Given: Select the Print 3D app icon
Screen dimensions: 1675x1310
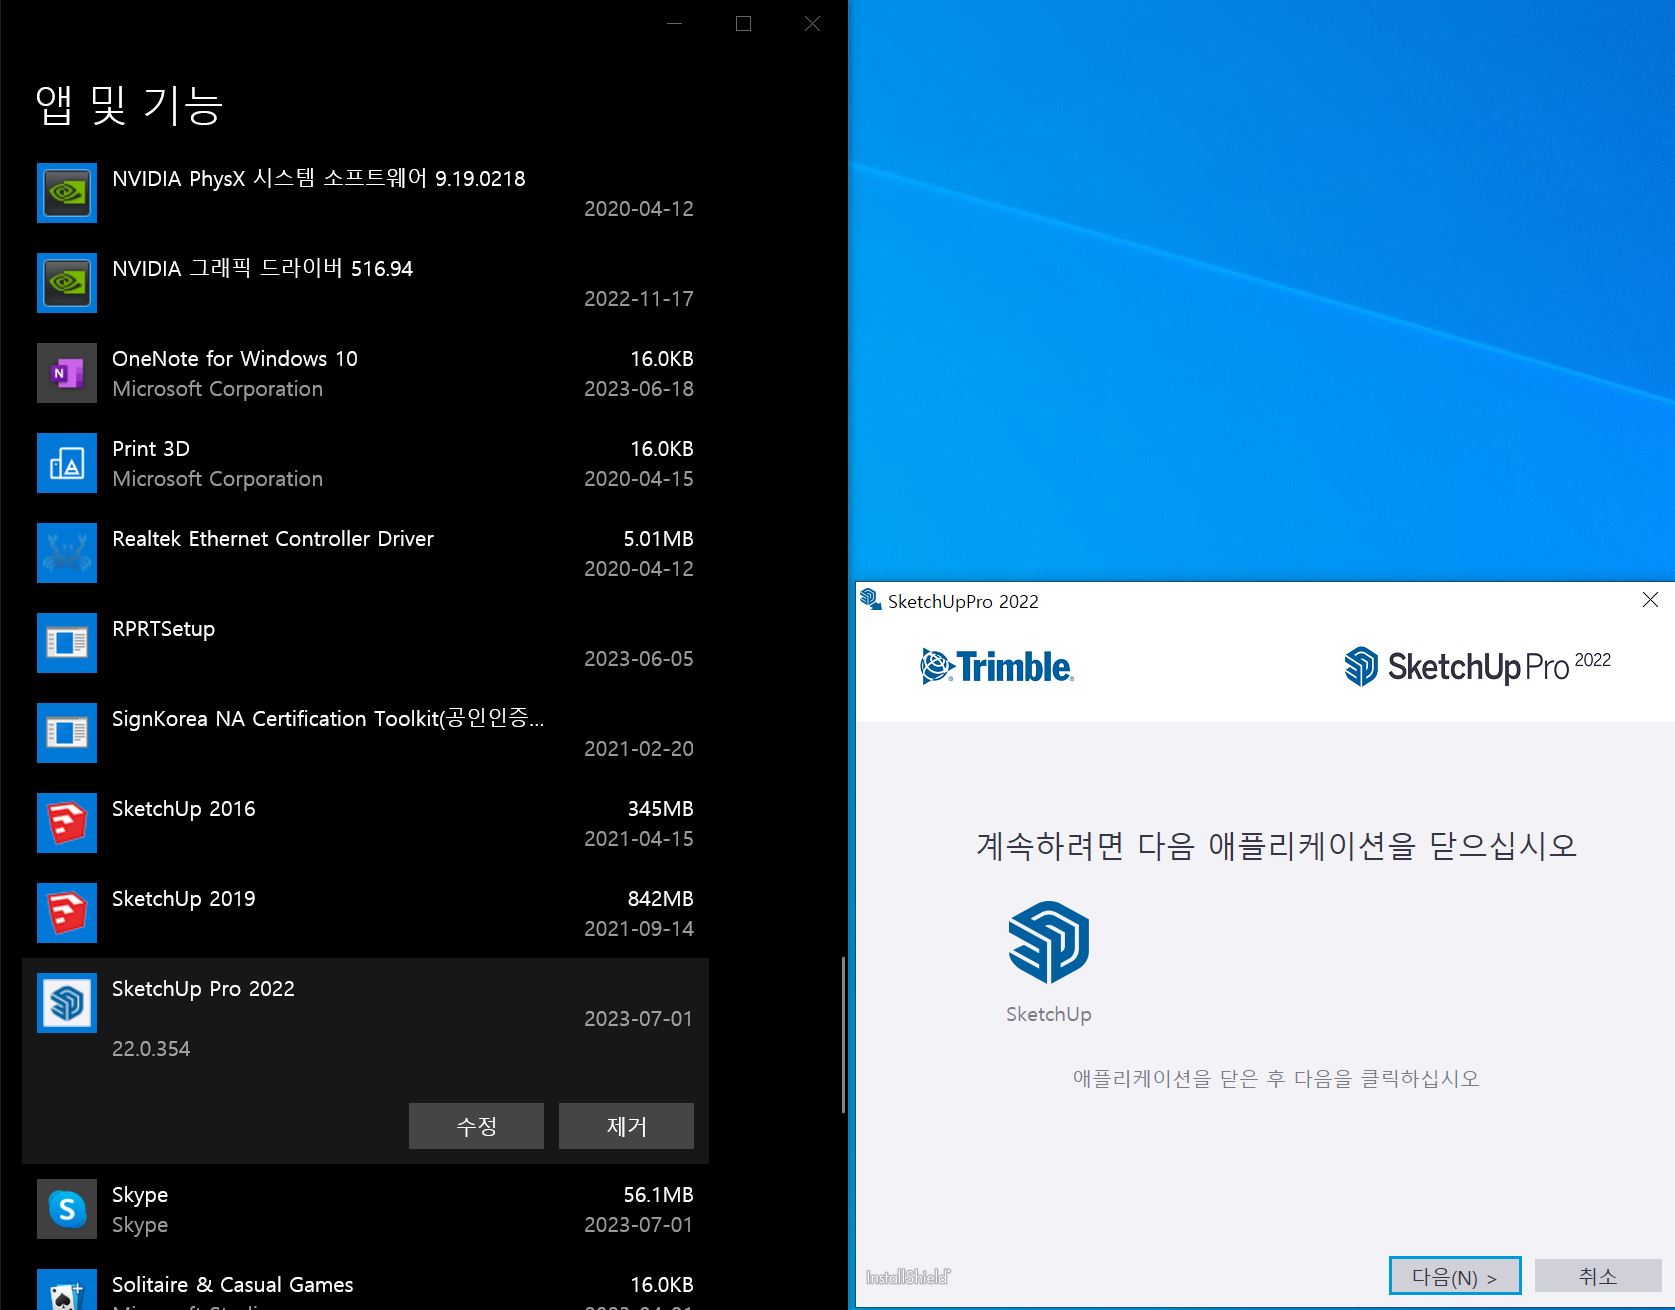Looking at the screenshot, I should [67, 463].
